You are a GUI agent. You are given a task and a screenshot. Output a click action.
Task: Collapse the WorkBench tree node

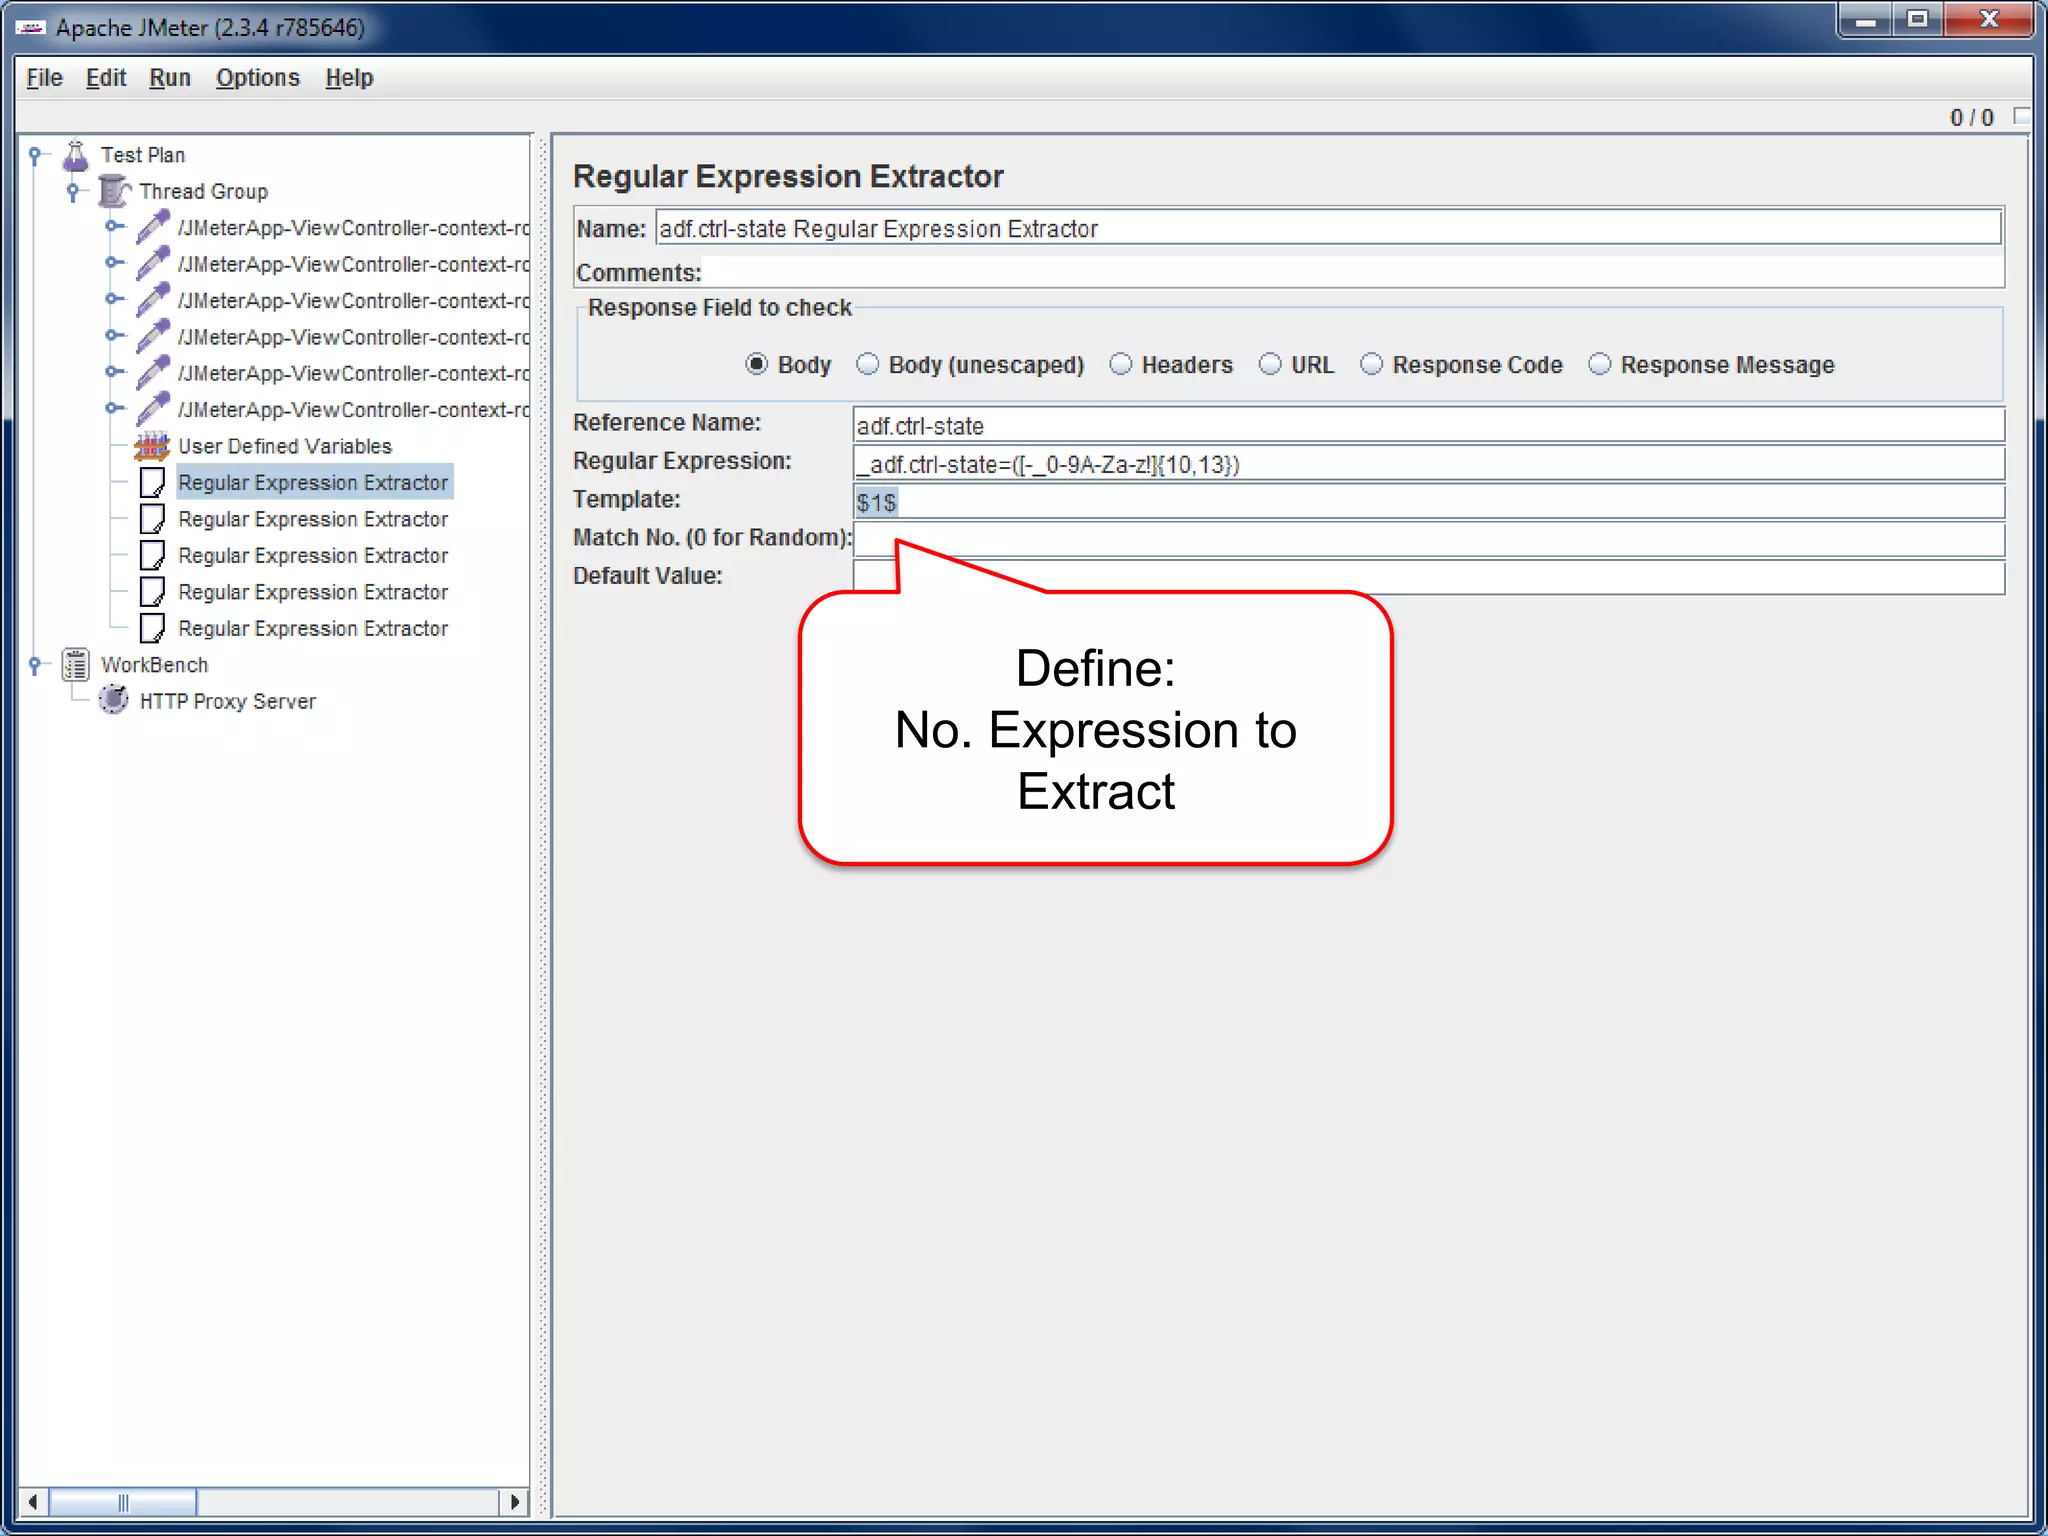35,665
